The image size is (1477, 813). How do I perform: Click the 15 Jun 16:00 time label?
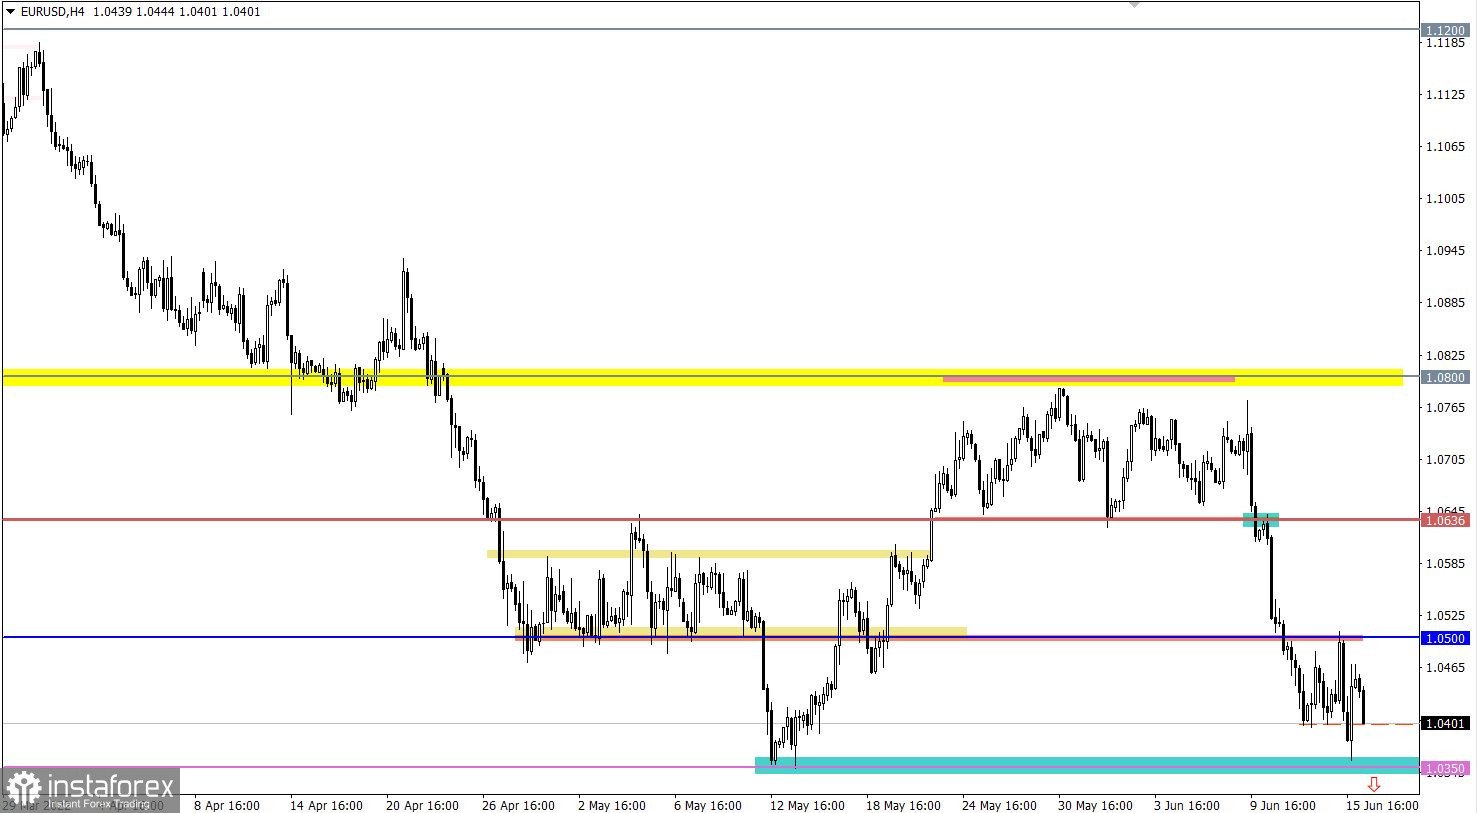point(1382,805)
